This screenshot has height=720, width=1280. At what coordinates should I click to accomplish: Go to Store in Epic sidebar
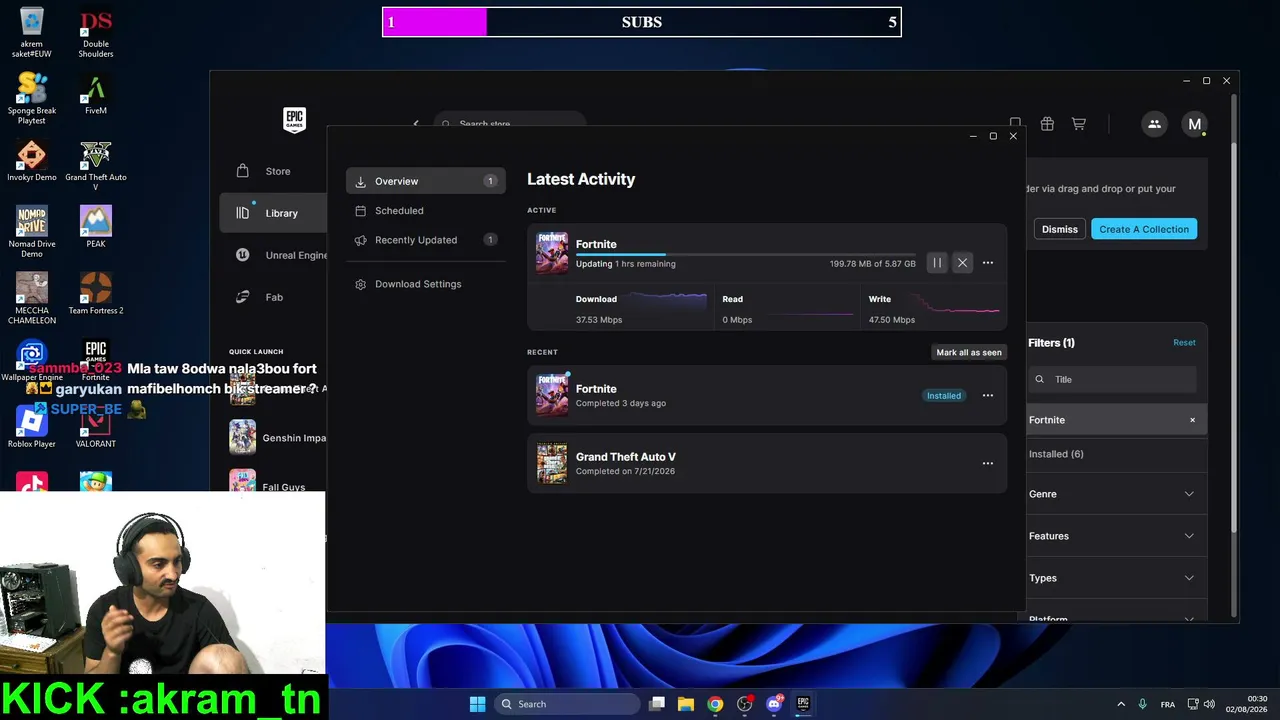point(274,171)
